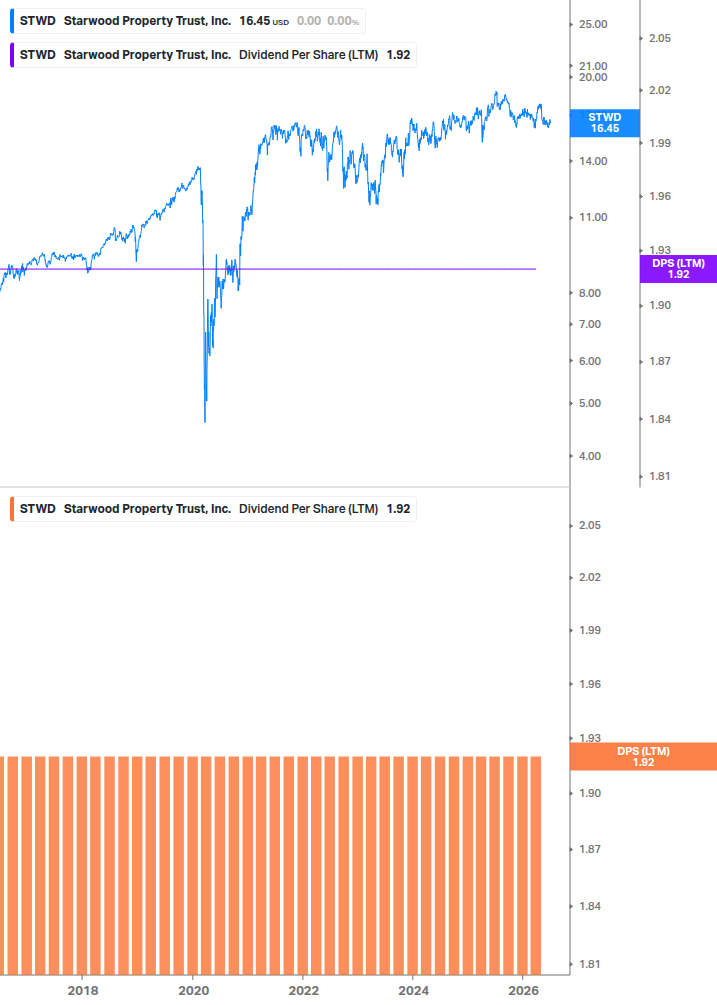Click the 8.00 price axis label
This screenshot has height=1005, width=717.
click(x=590, y=294)
